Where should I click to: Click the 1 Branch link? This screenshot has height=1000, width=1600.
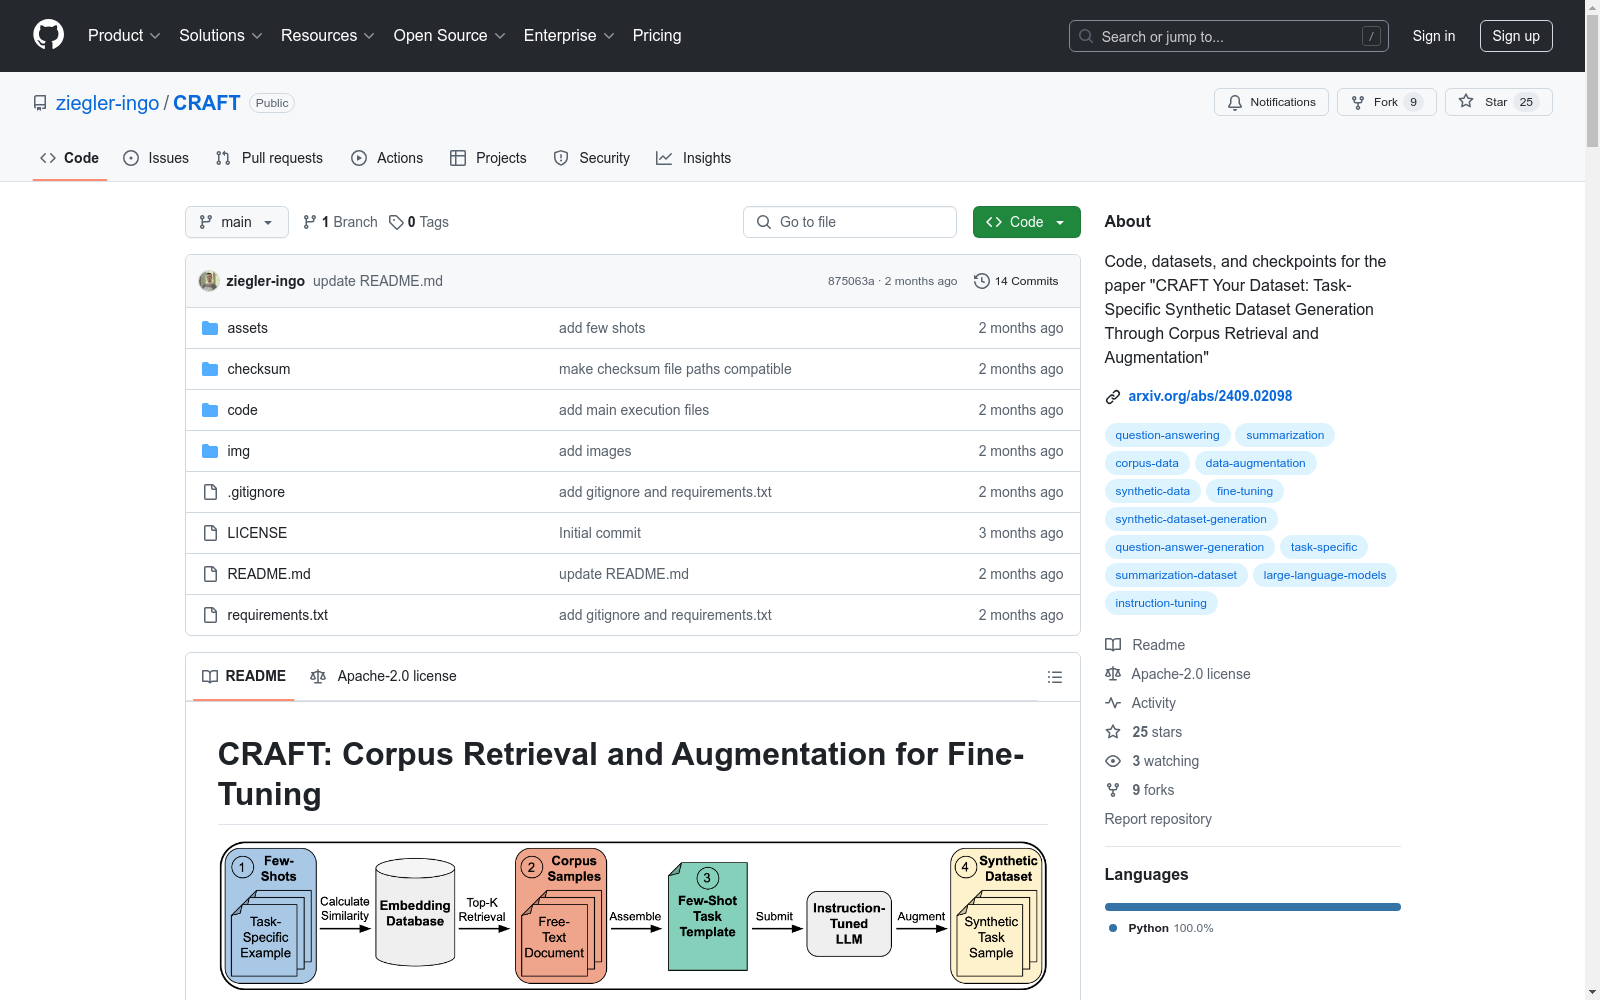(x=340, y=222)
